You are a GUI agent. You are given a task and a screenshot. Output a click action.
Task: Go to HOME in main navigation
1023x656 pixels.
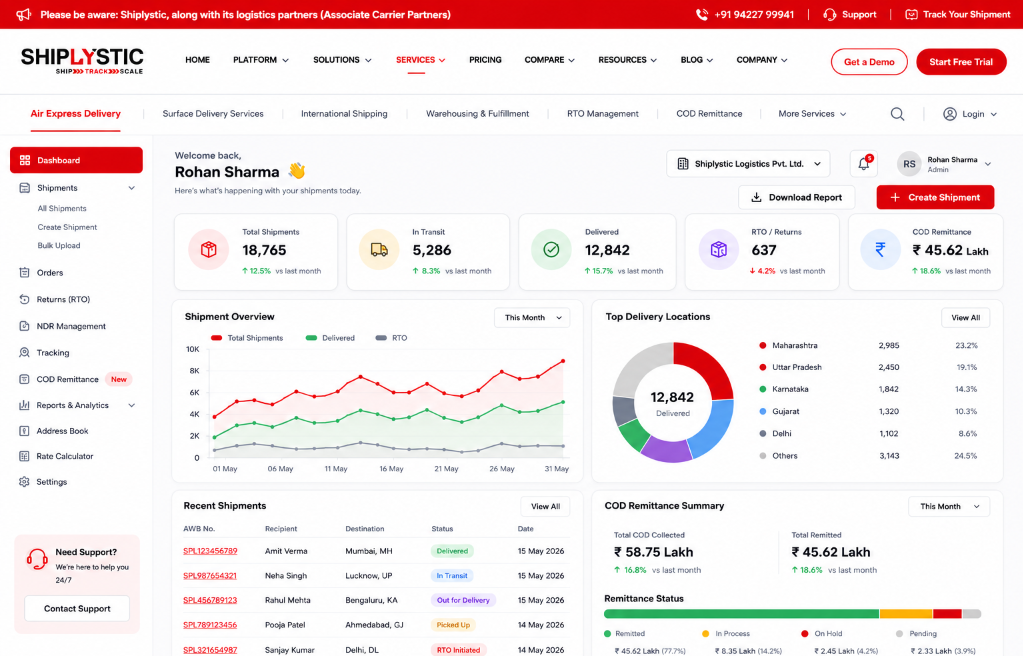(198, 60)
